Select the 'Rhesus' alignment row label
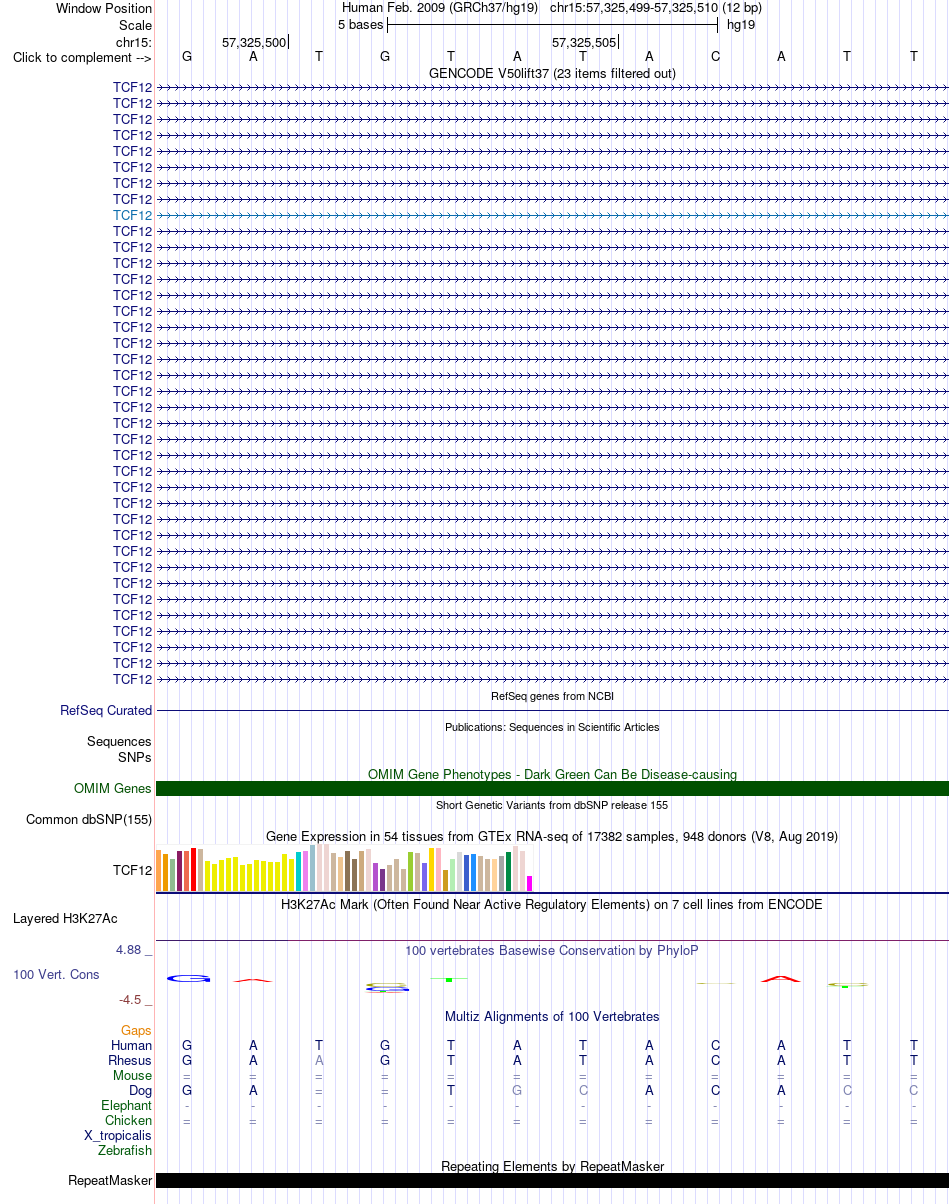 [x=130, y=1061]
